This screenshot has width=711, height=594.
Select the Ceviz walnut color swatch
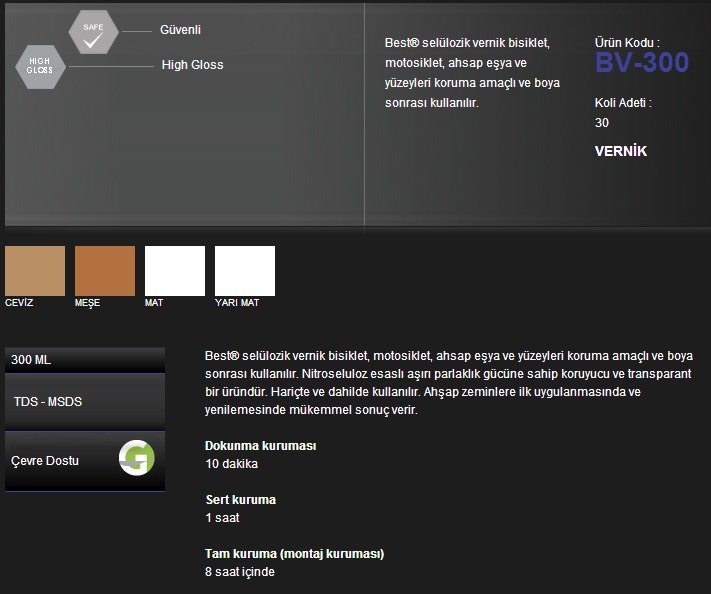coord(35,271)
